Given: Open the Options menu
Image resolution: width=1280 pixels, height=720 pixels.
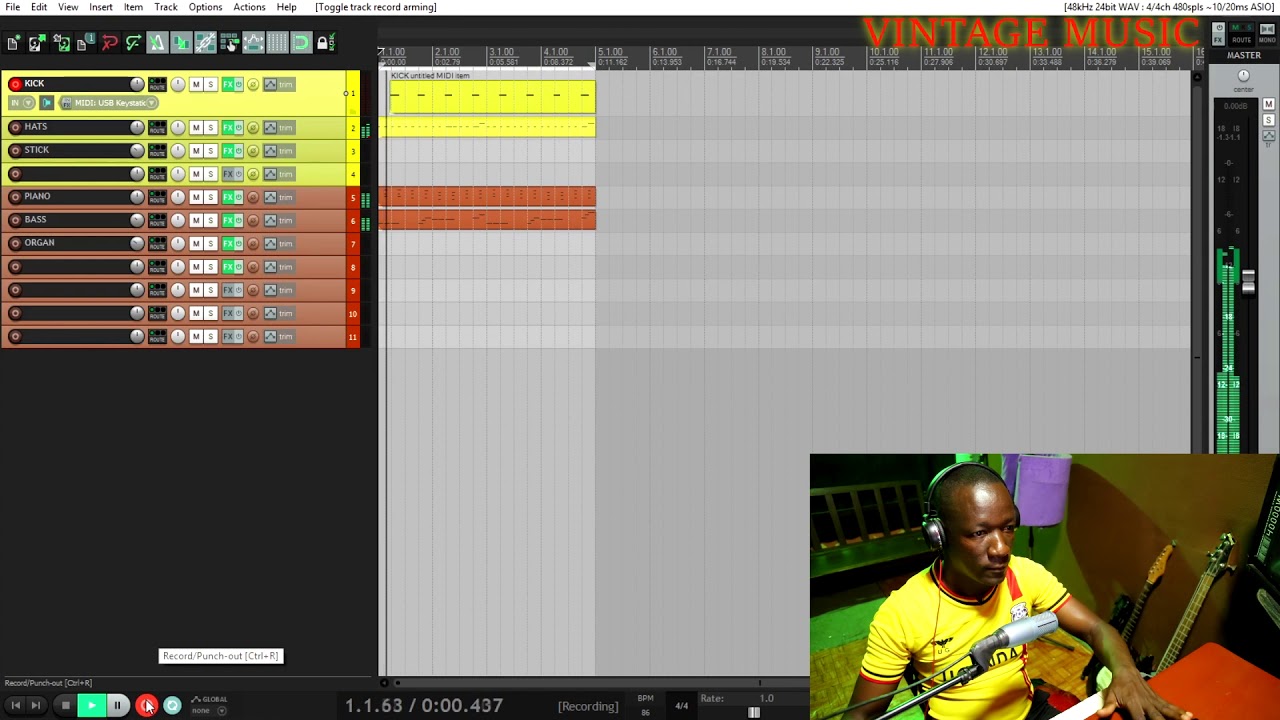Looking at the screenshot, I should [205, 7].
